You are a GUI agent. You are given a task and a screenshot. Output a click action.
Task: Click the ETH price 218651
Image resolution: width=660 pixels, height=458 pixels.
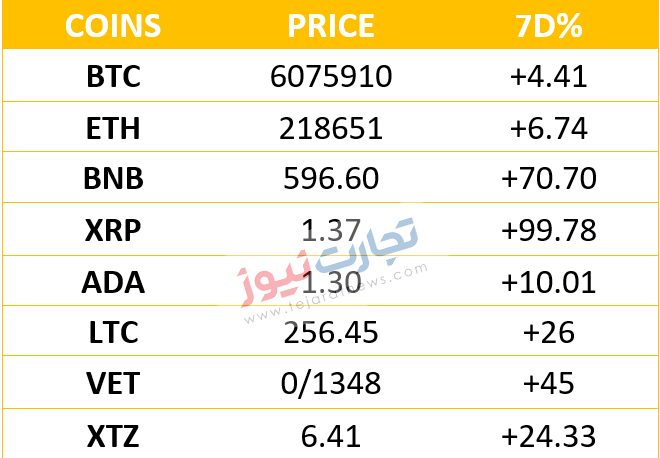pos(331,128)
